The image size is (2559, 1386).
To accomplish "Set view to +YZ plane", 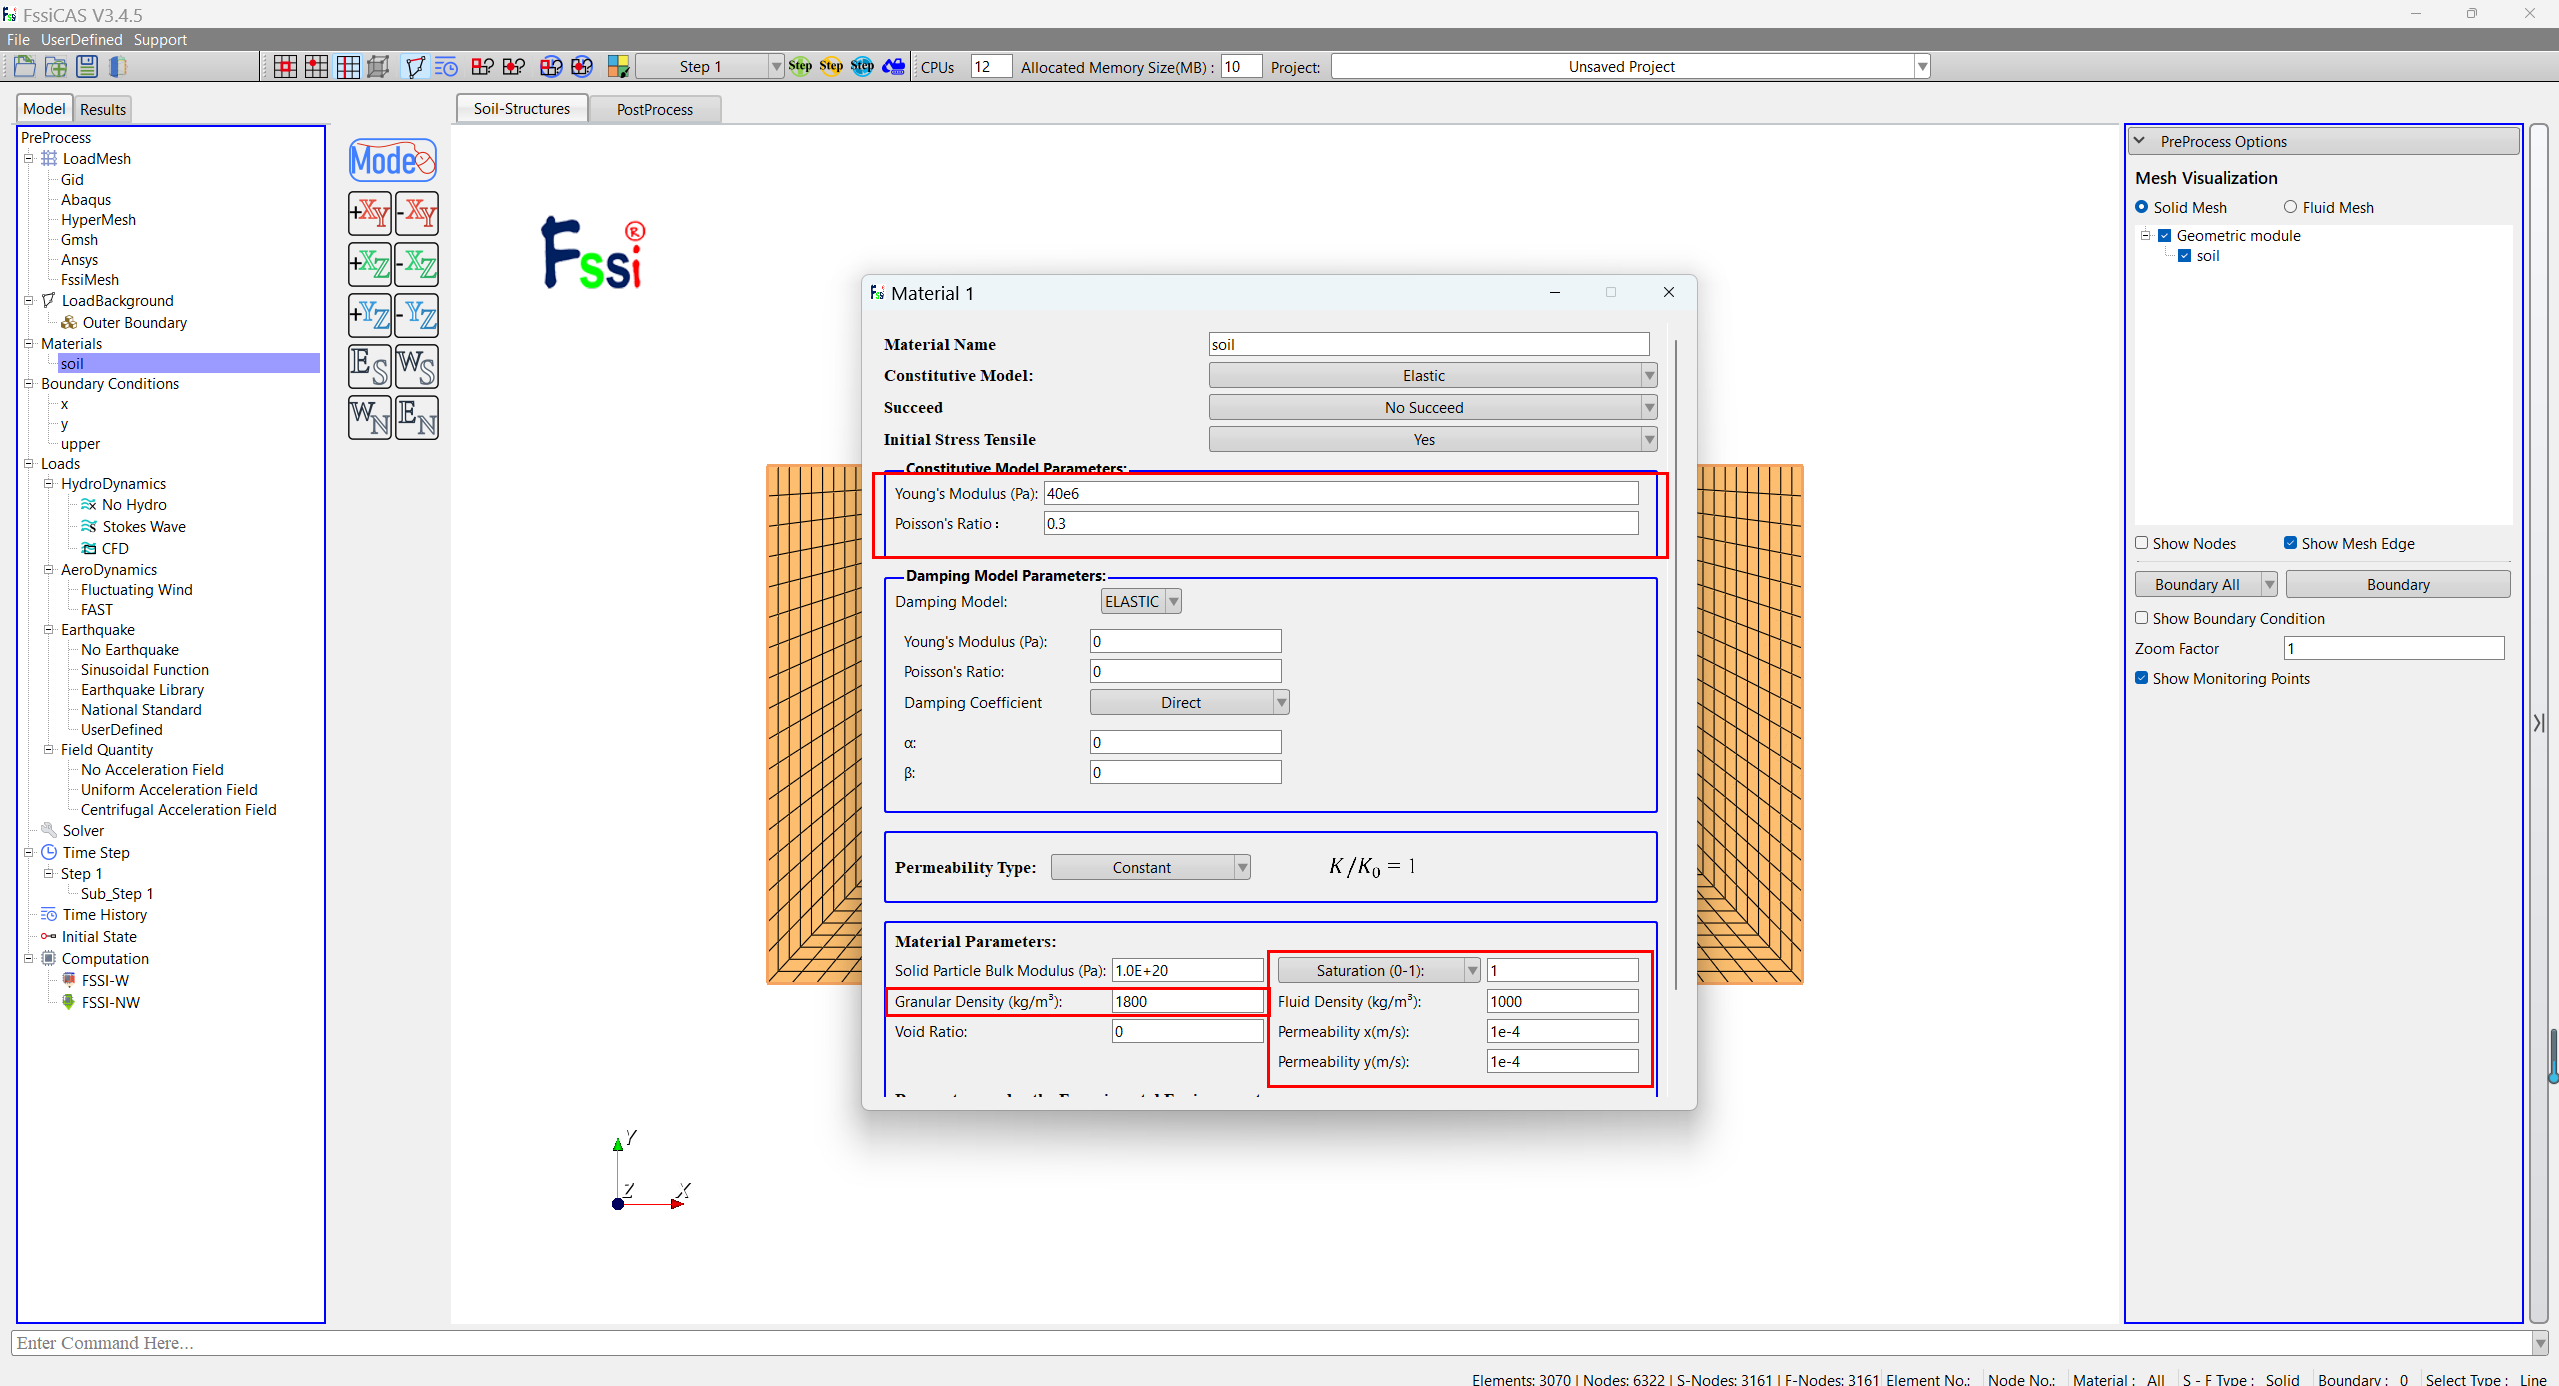I will pos(370,315).
